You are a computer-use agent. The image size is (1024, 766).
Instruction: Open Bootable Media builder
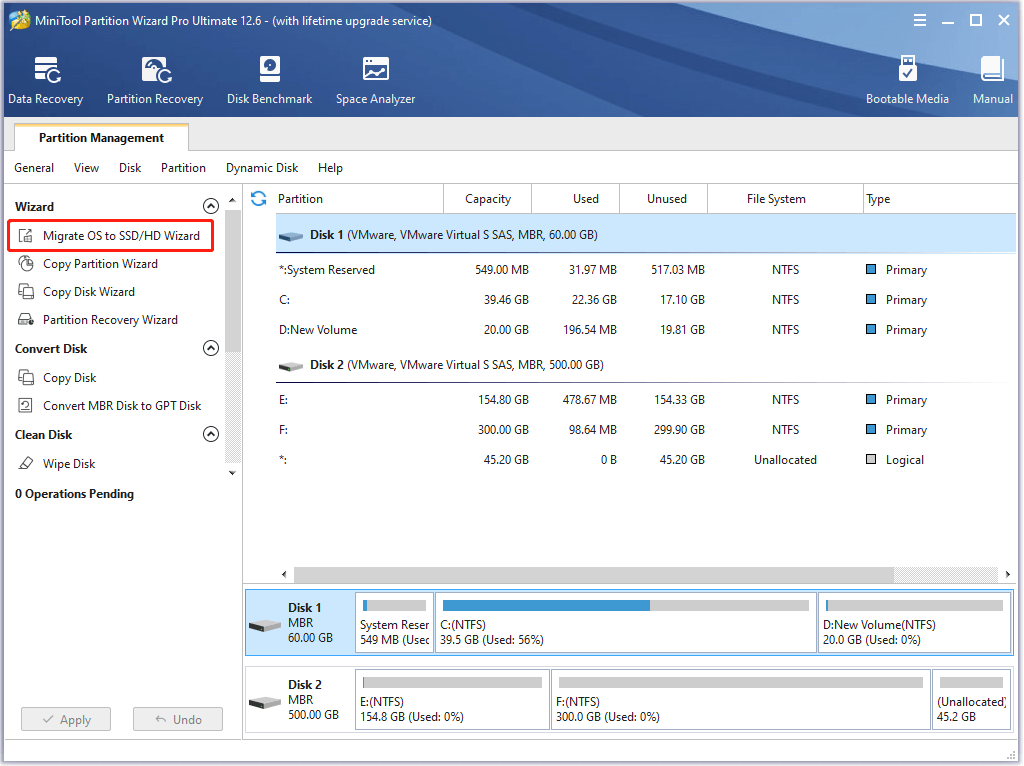click(907, 81)
